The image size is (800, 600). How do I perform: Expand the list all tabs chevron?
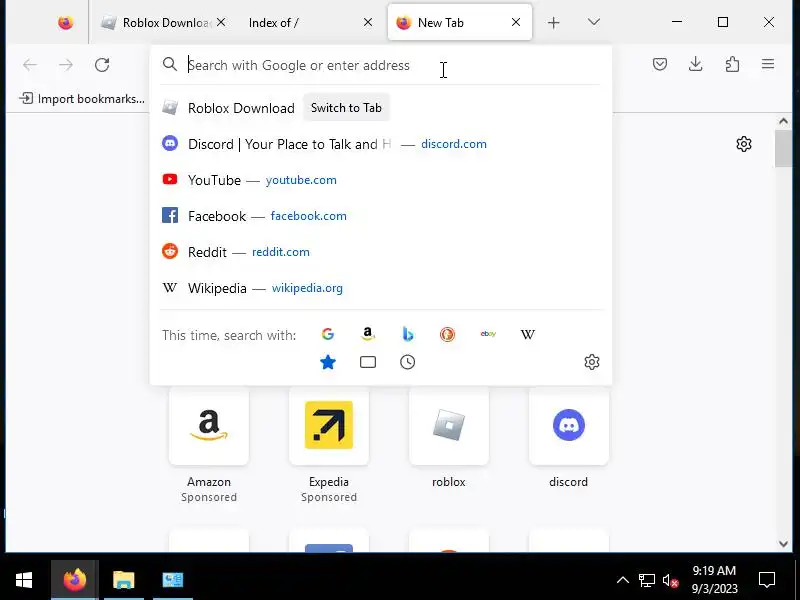click(x=593, y=22)
